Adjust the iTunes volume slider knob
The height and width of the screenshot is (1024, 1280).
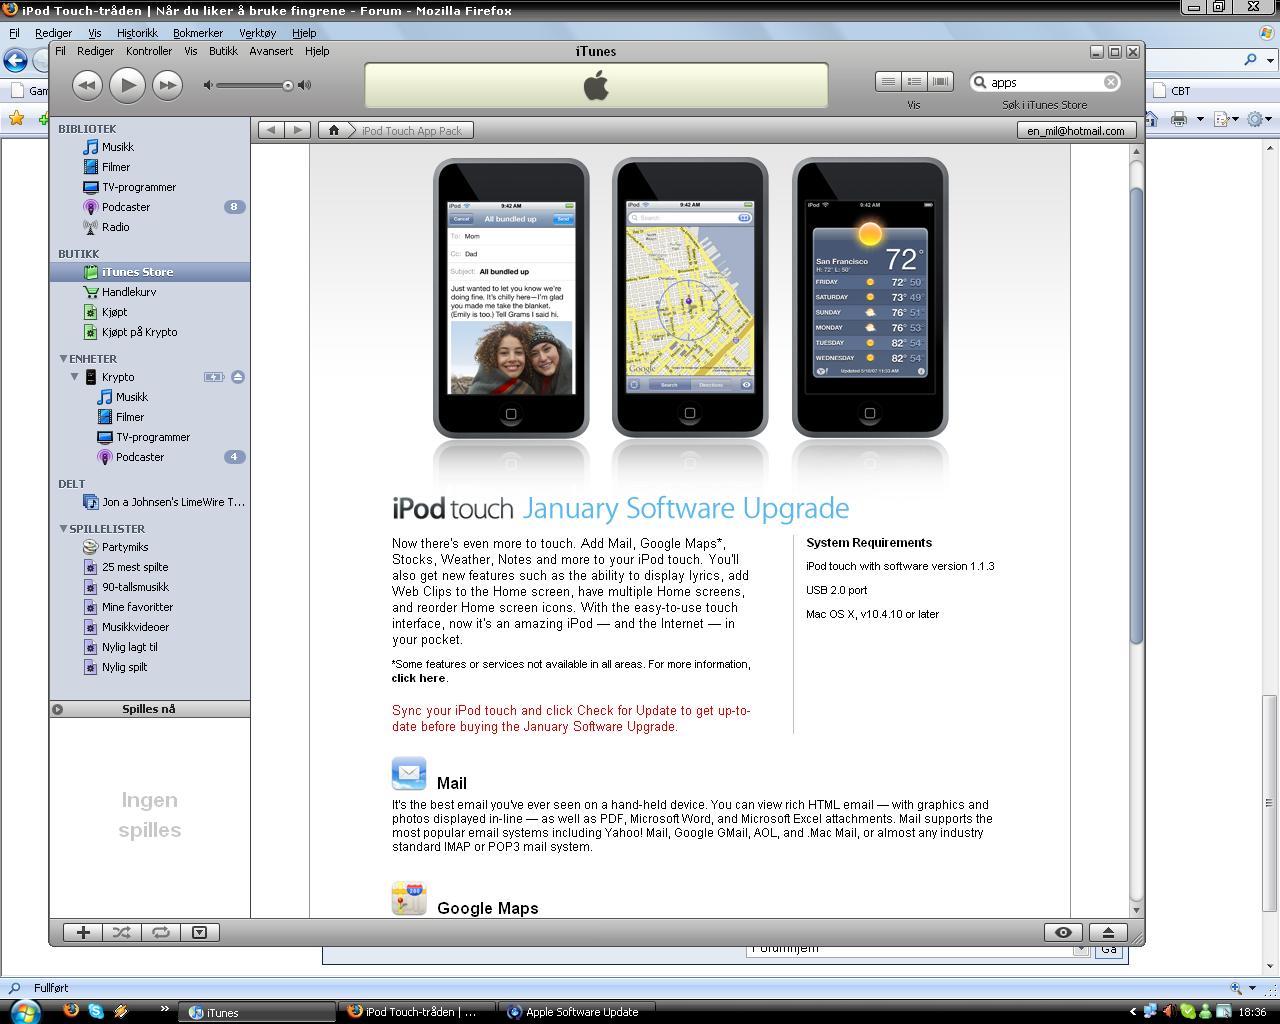click(x=288, y=85)
